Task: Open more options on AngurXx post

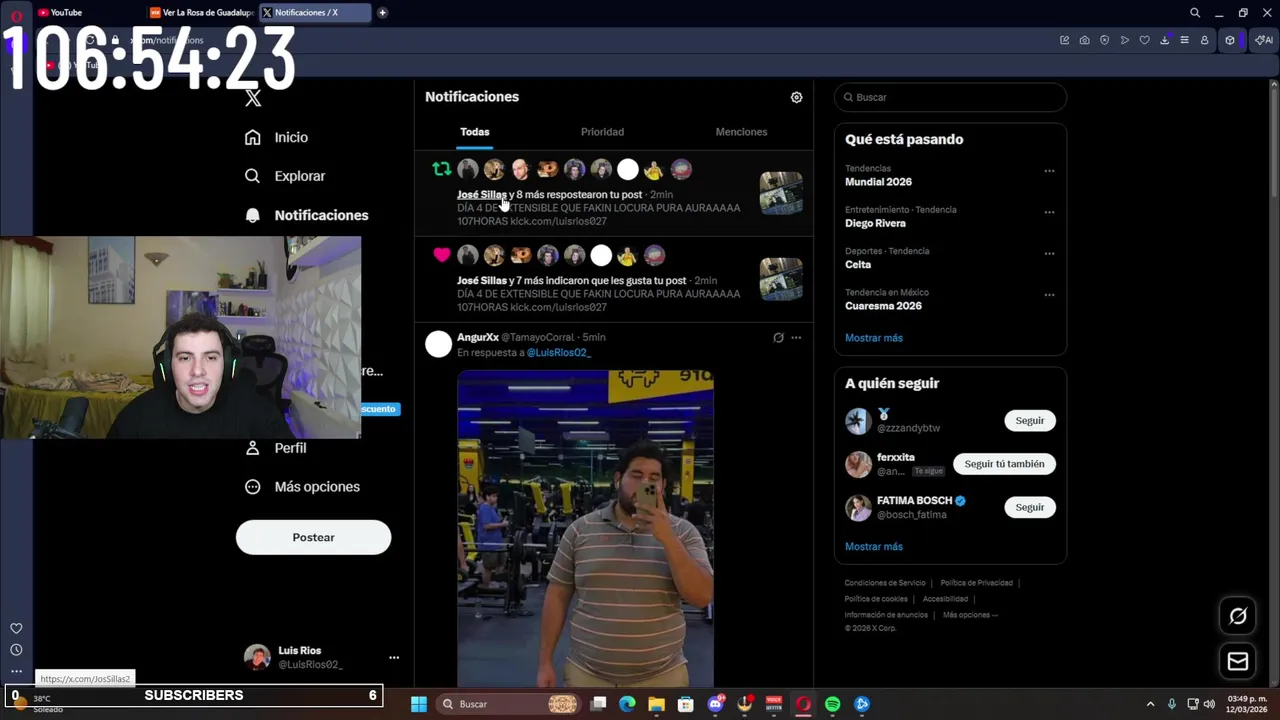Action: (x=796, y=338)
